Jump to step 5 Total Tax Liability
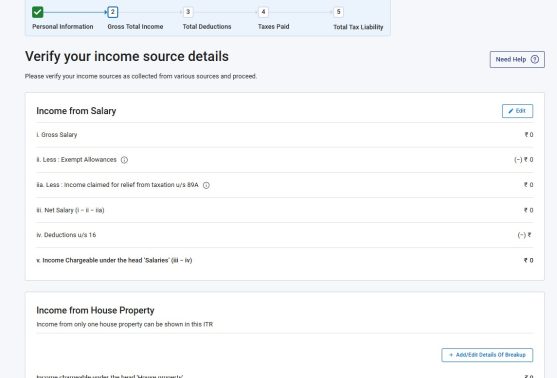 [x=339, y=12]
